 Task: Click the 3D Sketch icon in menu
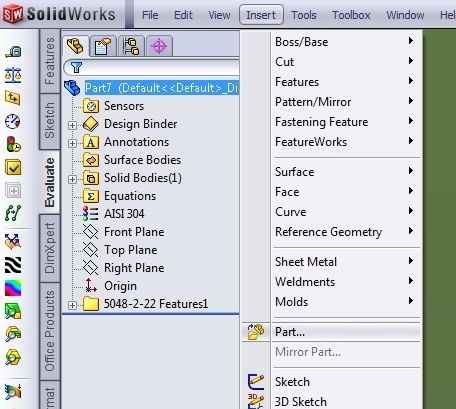click(x=256, y=401)
